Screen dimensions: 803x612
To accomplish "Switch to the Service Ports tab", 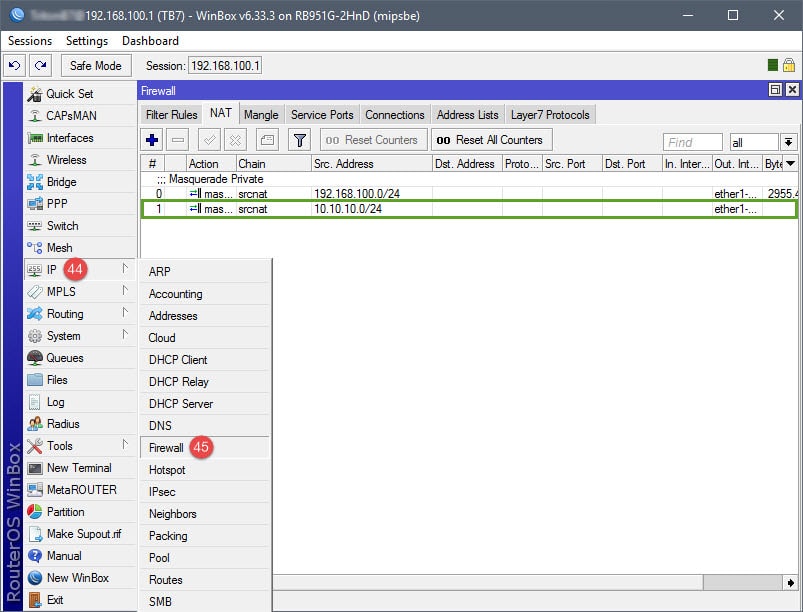I will pyautogui.click(x=322, y=115).
